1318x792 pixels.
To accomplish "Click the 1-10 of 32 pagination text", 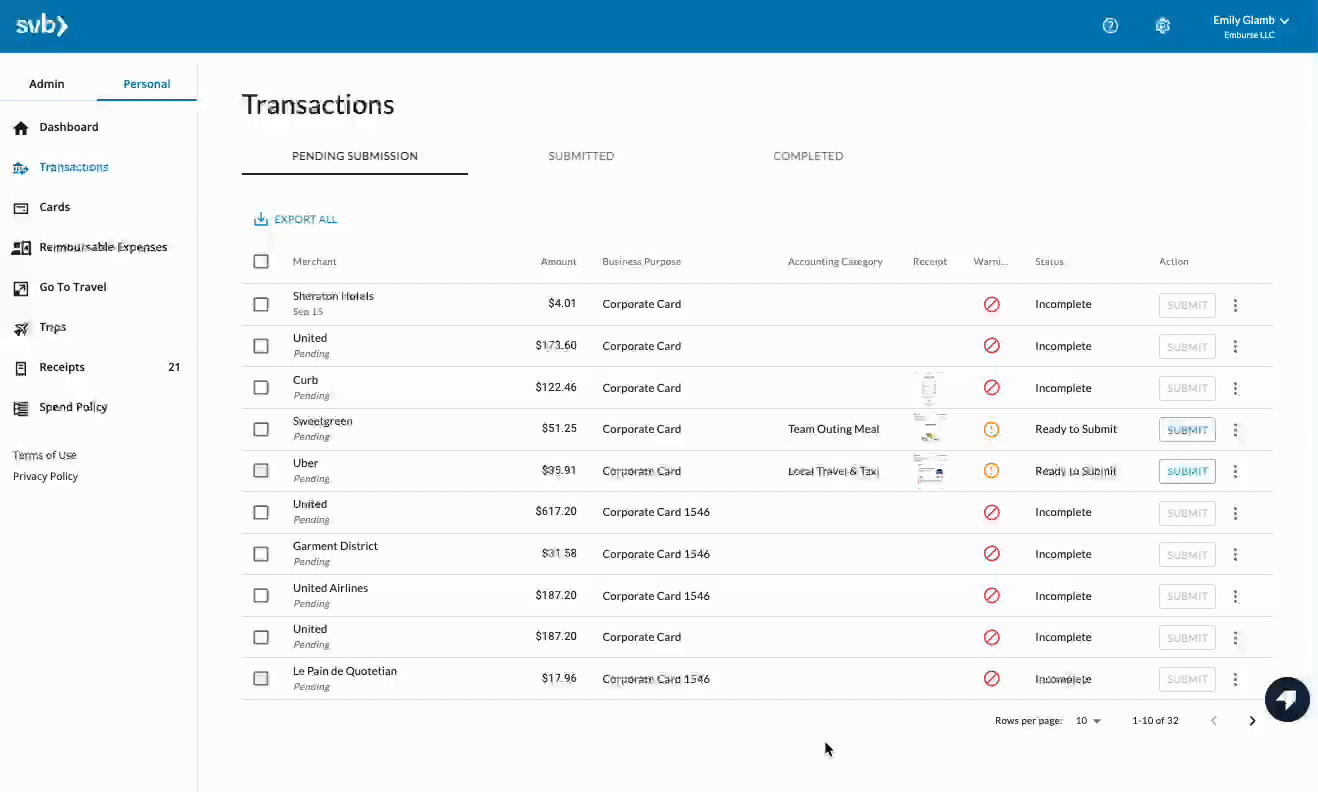I will click(1155, 721).
